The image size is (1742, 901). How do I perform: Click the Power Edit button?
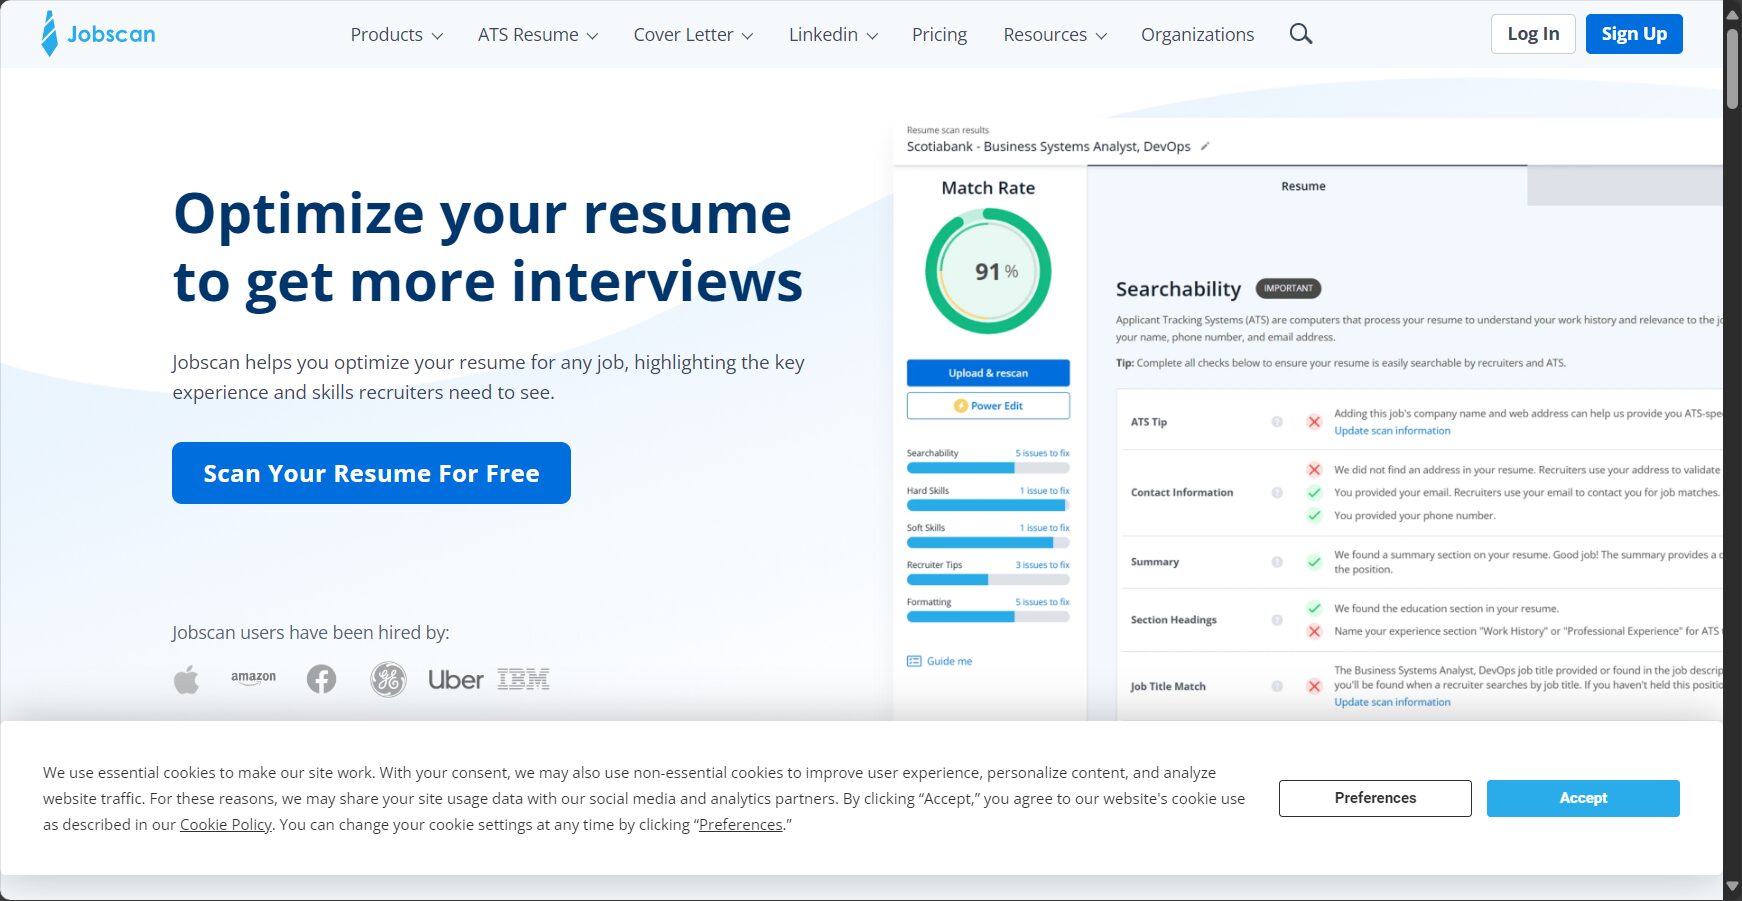pyautogui.click(x=988, y=406)
